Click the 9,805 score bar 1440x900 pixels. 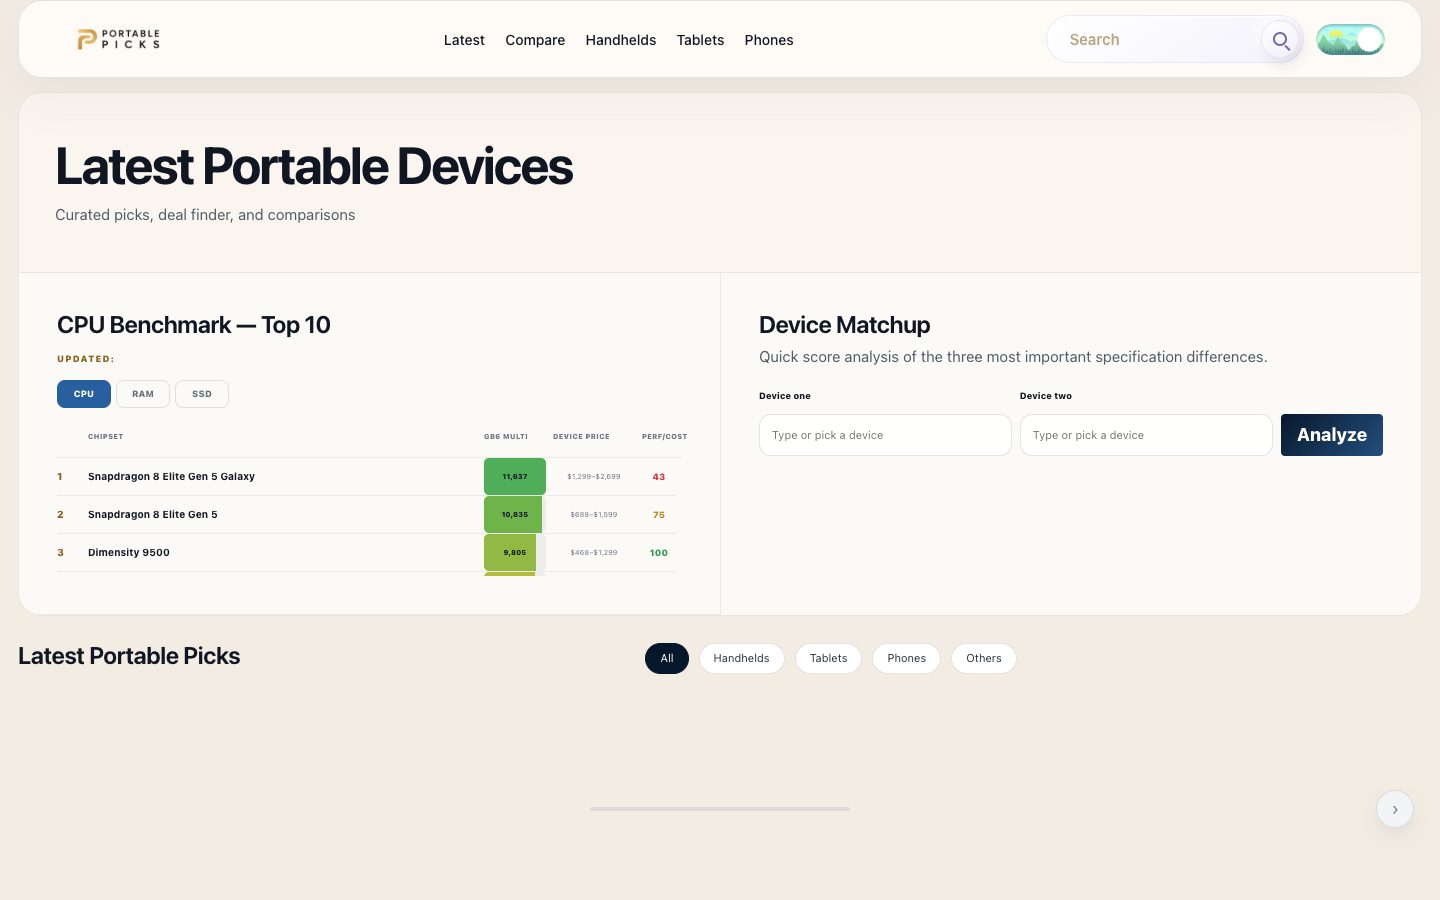click(x=510, y=553)
